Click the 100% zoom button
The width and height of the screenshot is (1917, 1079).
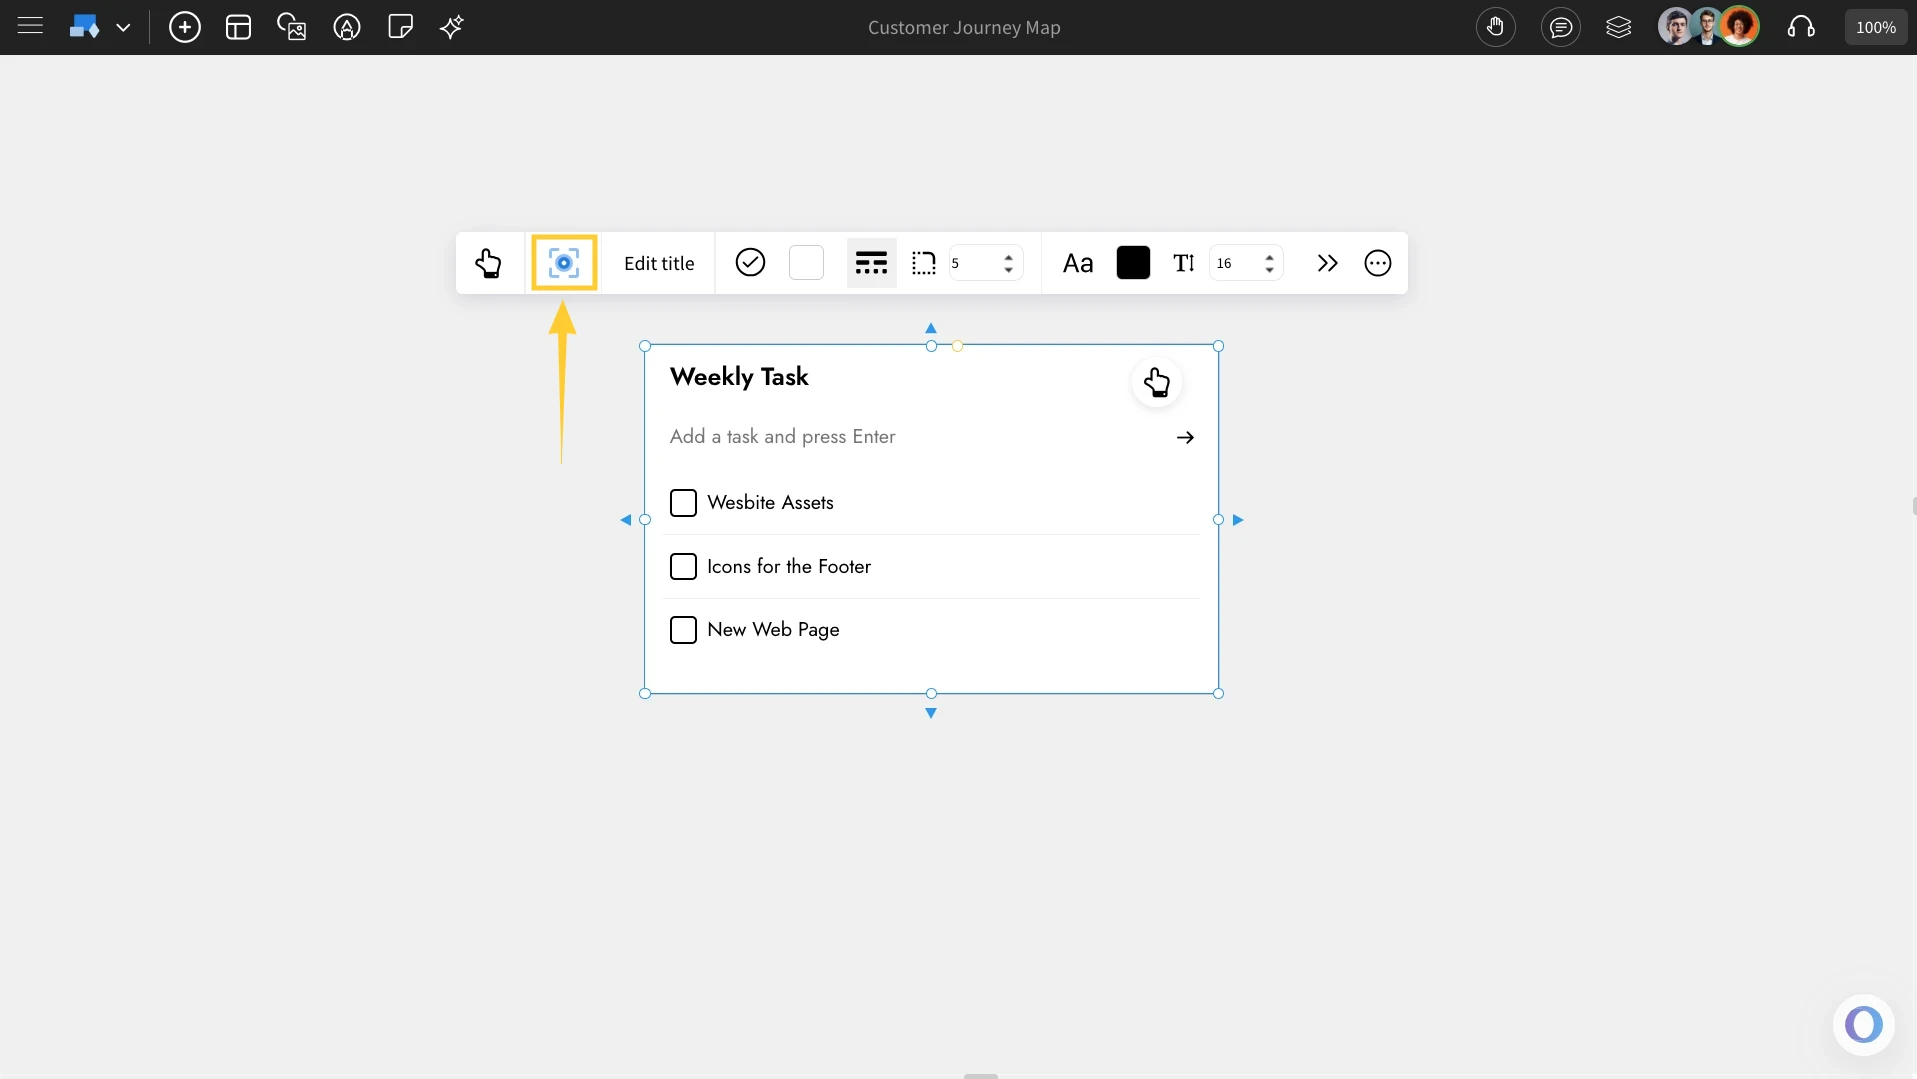[1875, 27]
